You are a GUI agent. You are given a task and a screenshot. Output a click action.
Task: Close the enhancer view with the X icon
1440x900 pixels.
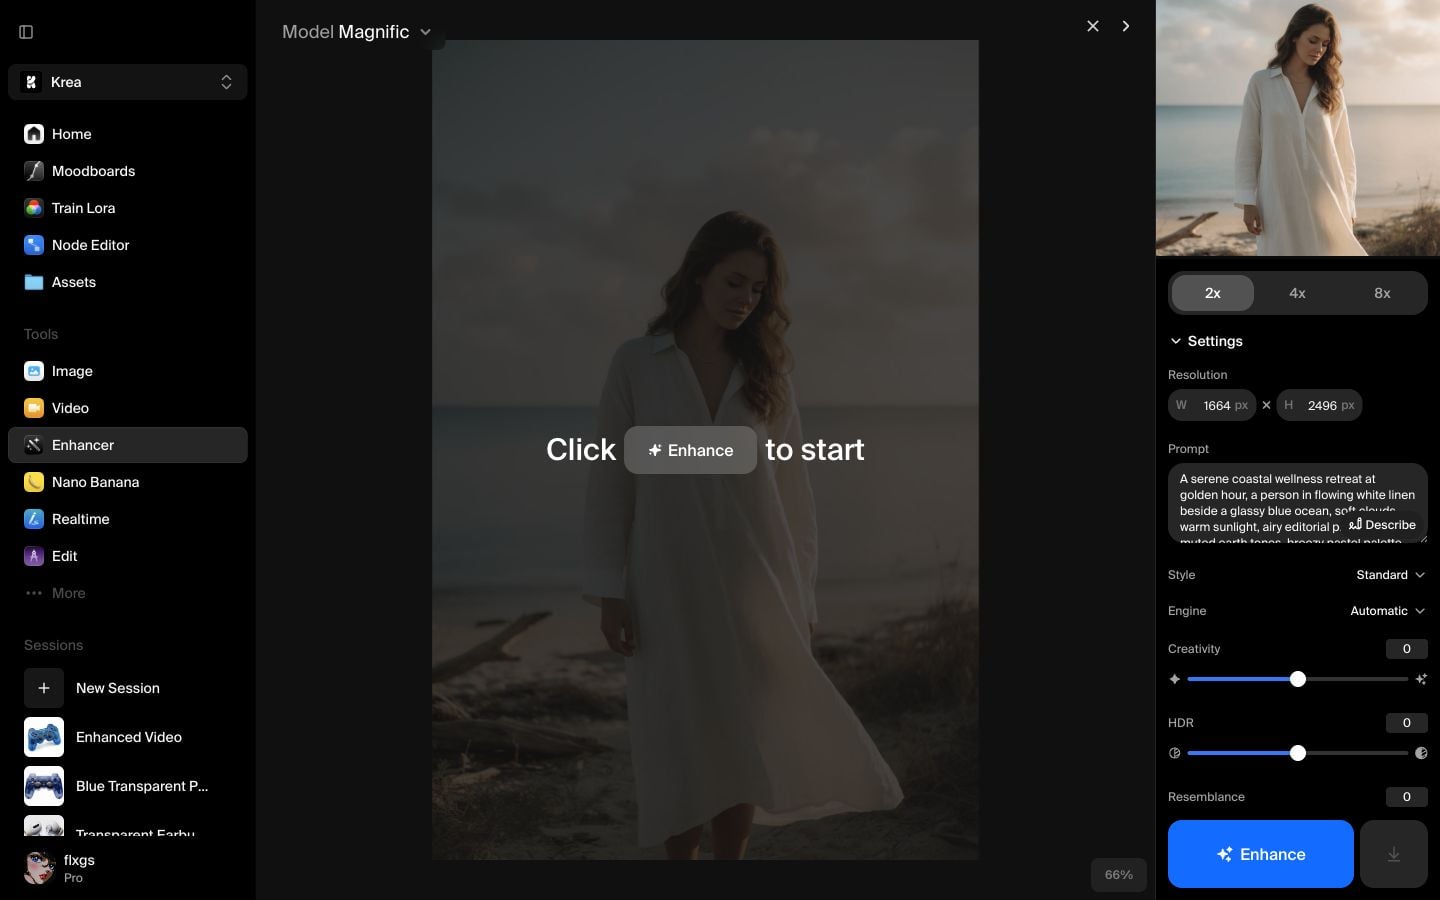point(1093,26)
